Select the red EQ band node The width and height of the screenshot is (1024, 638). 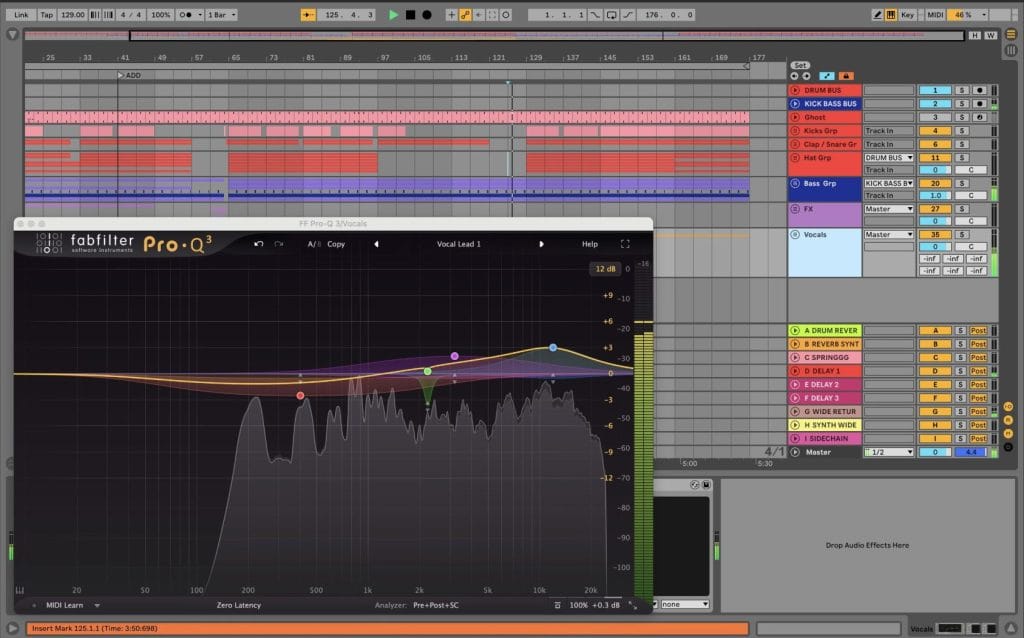click(x=300, y=396)
